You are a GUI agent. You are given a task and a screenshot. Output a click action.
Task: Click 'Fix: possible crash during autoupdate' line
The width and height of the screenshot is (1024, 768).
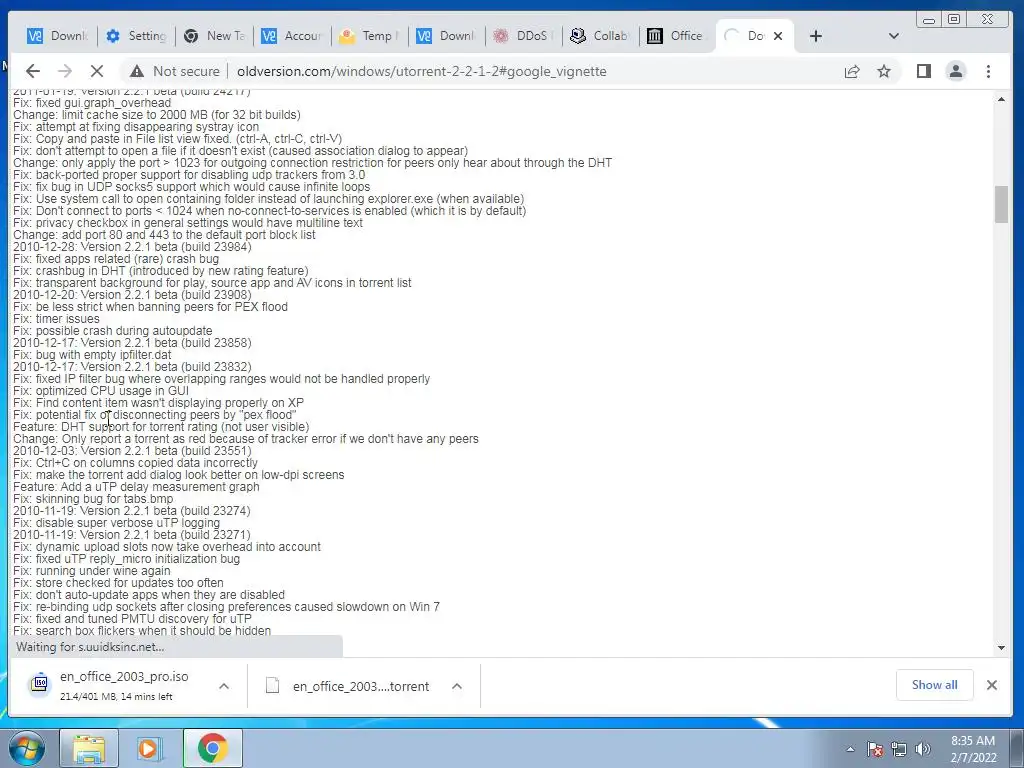112,330
